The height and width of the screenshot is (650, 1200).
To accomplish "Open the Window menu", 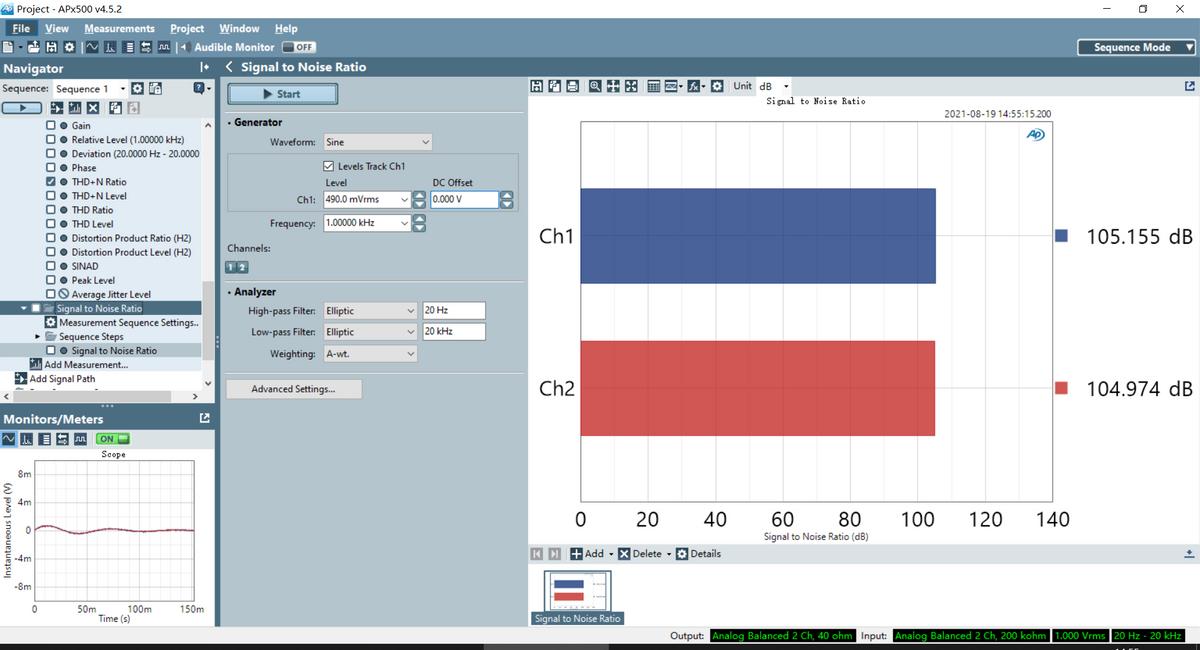I will click(238, 28).
